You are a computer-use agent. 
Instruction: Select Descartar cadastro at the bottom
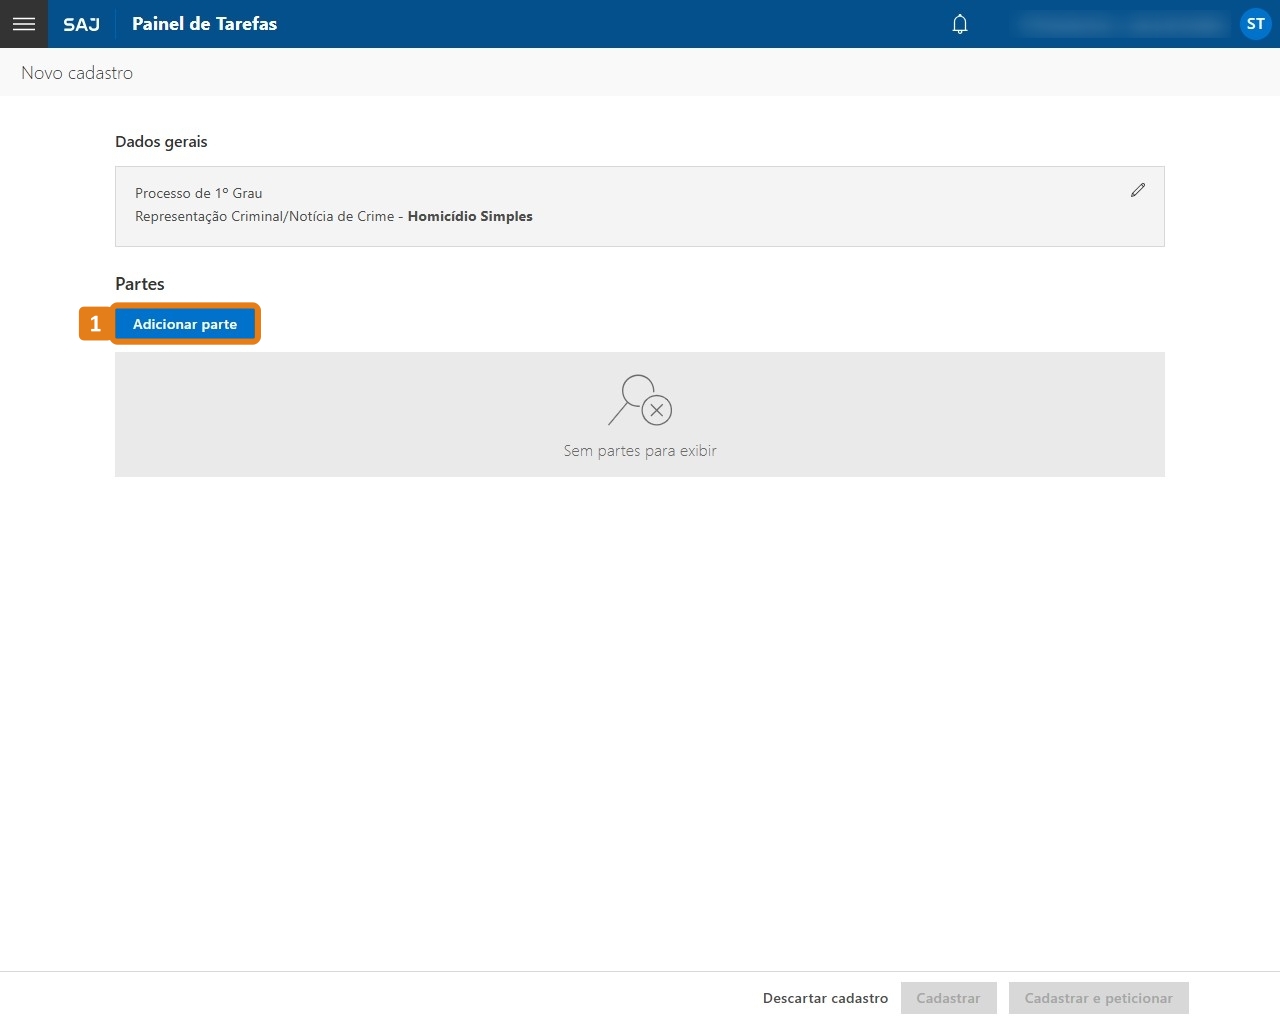coord(824,997)
